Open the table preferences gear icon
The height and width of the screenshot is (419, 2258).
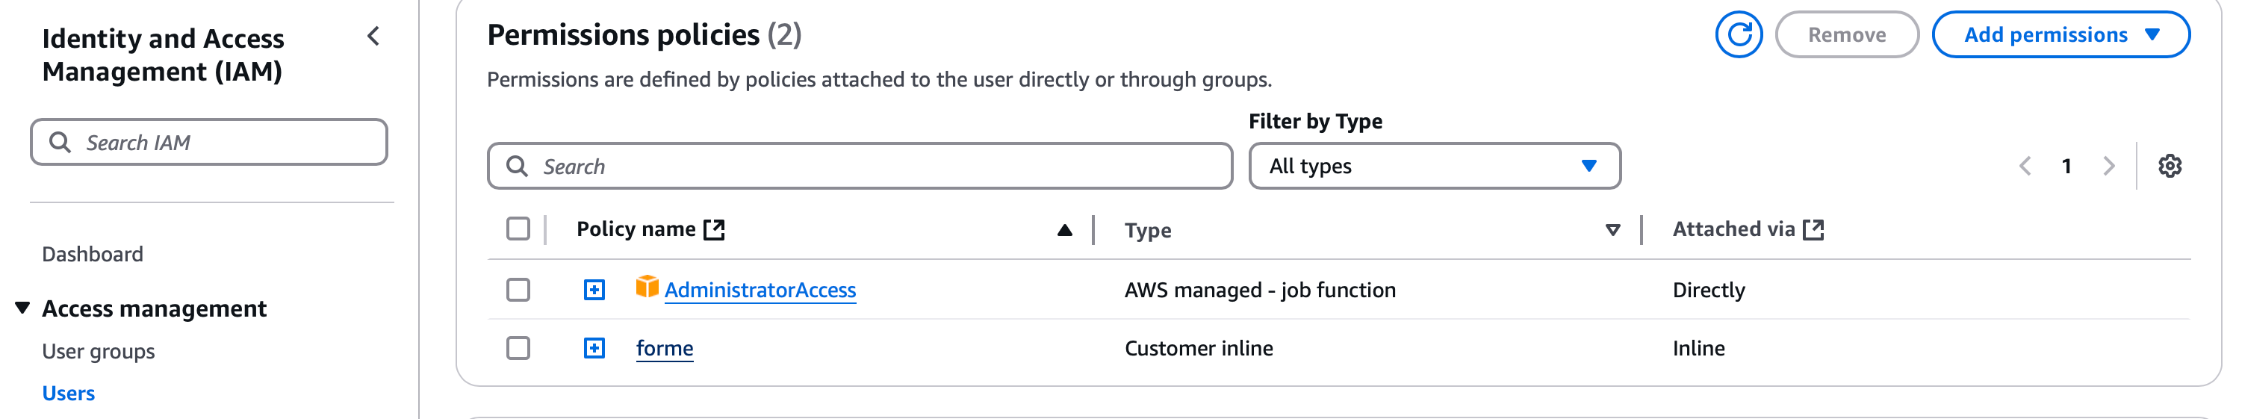(2169, 166)
